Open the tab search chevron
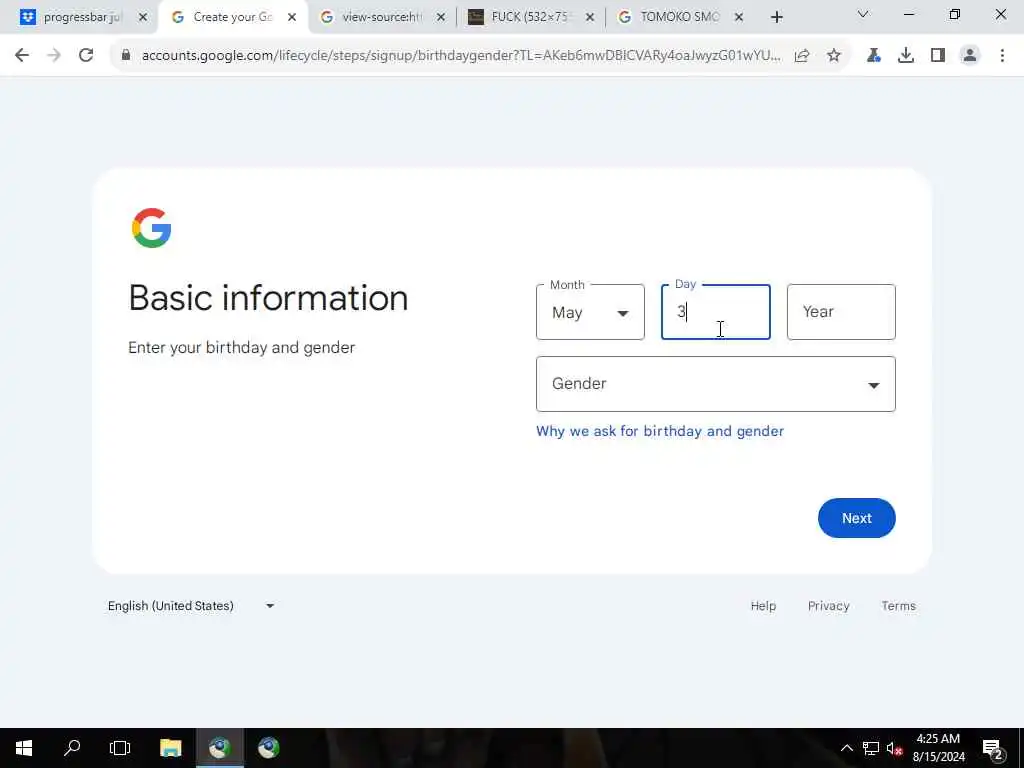Viewport: 1024px width, 768px height. (863, 14)
